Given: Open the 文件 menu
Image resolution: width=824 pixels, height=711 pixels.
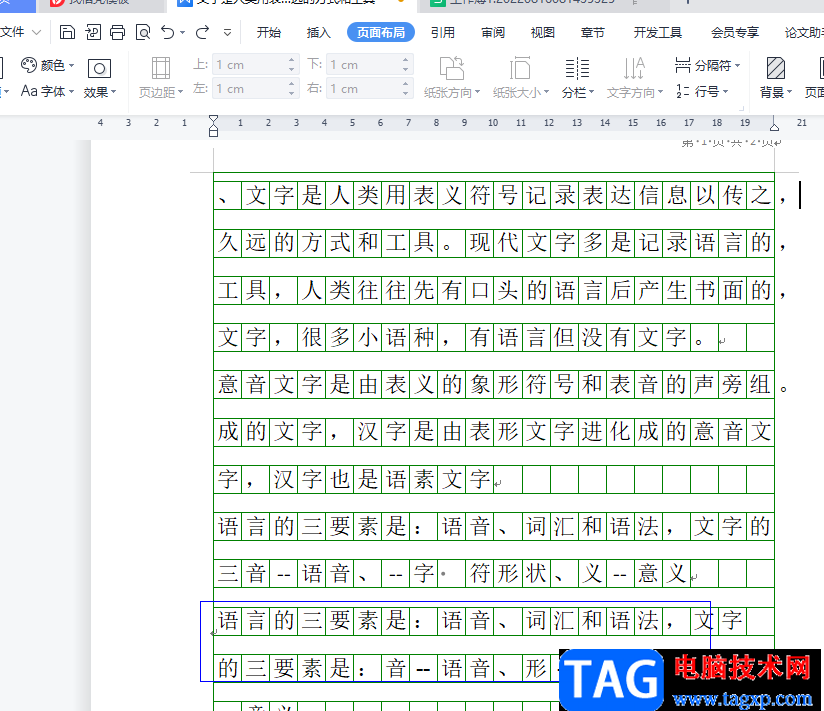Looking at the screenshot, I should [x=19, y=33].
